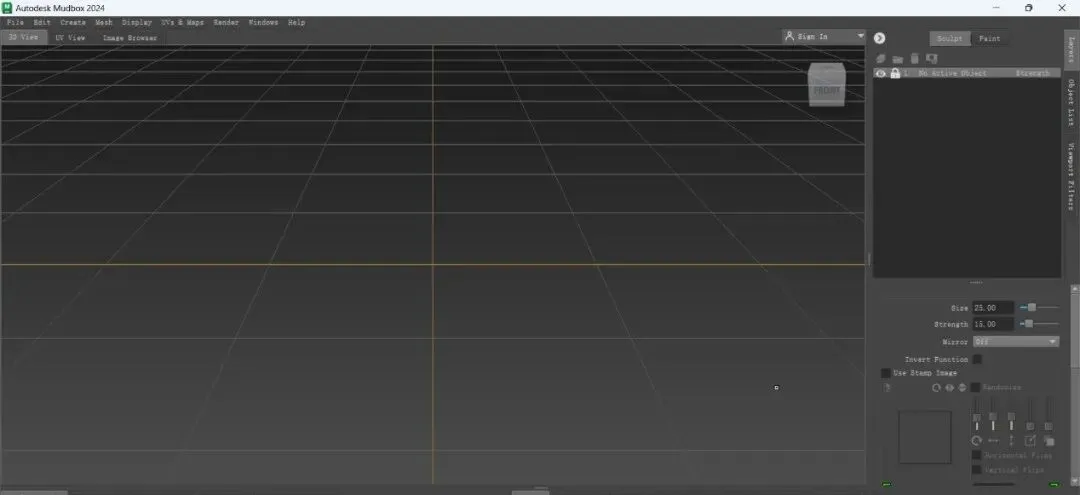Enable the Use Stamp Image checkbox
Screen dimensions: 1080x495
point(886,373)
